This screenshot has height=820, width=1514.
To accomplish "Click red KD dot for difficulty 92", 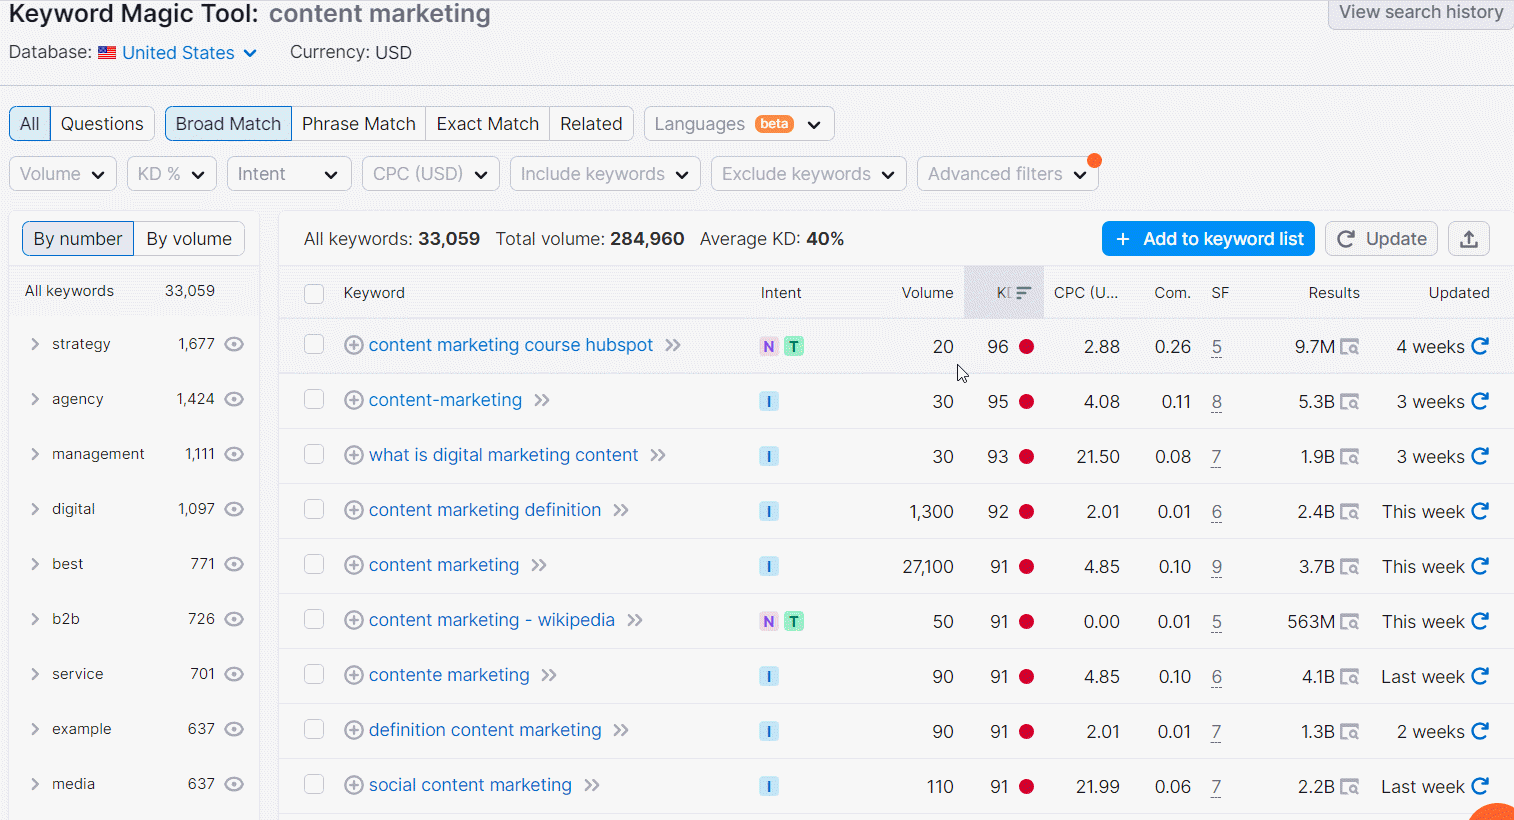I will pyautogui.click(x=1026, y=512).
